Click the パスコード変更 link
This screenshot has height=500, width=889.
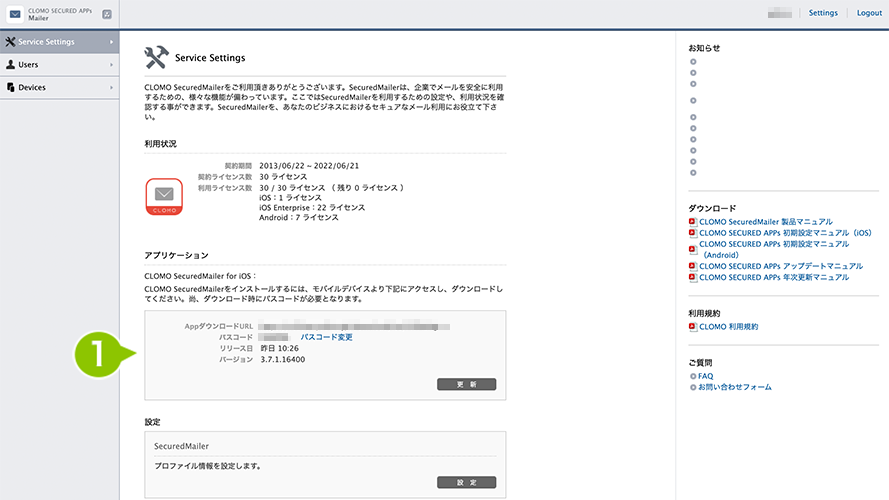[327, 337]
